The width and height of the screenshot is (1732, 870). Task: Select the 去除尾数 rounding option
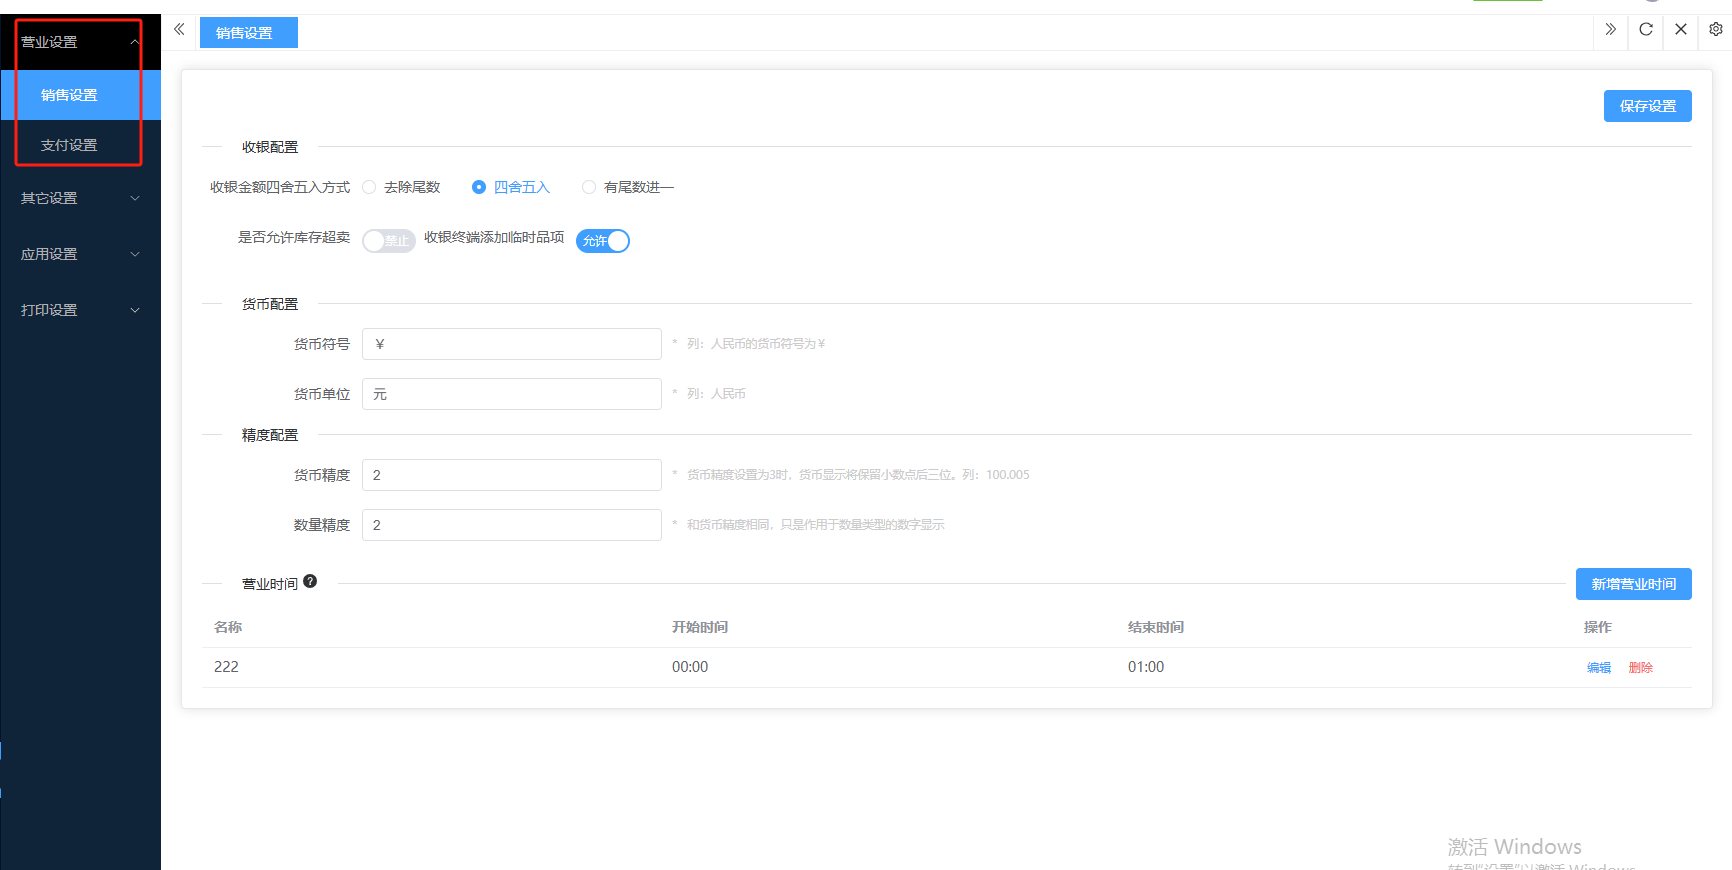tap(369, 188)
